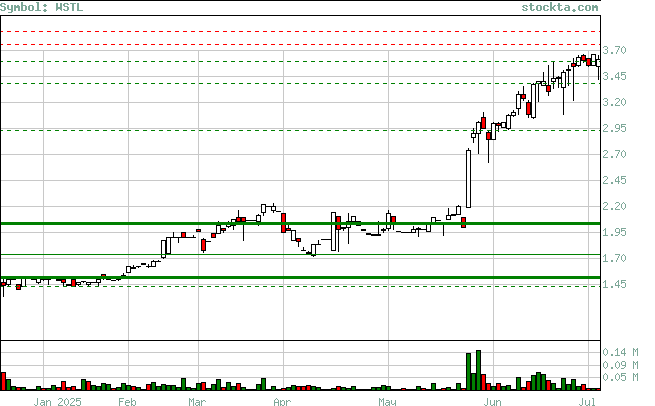The width and height of the screenshot is (655, 406).
Task: Click the 2.20 price axis label
Action: point(614,206)
